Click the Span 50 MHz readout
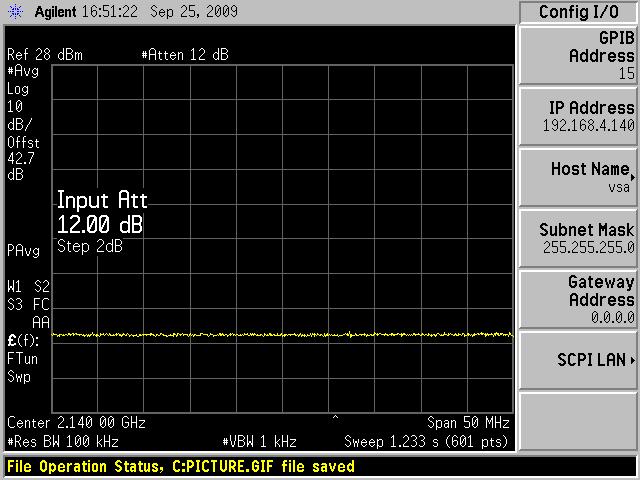Viewport: 640px width, 480px height. point(469,423)
